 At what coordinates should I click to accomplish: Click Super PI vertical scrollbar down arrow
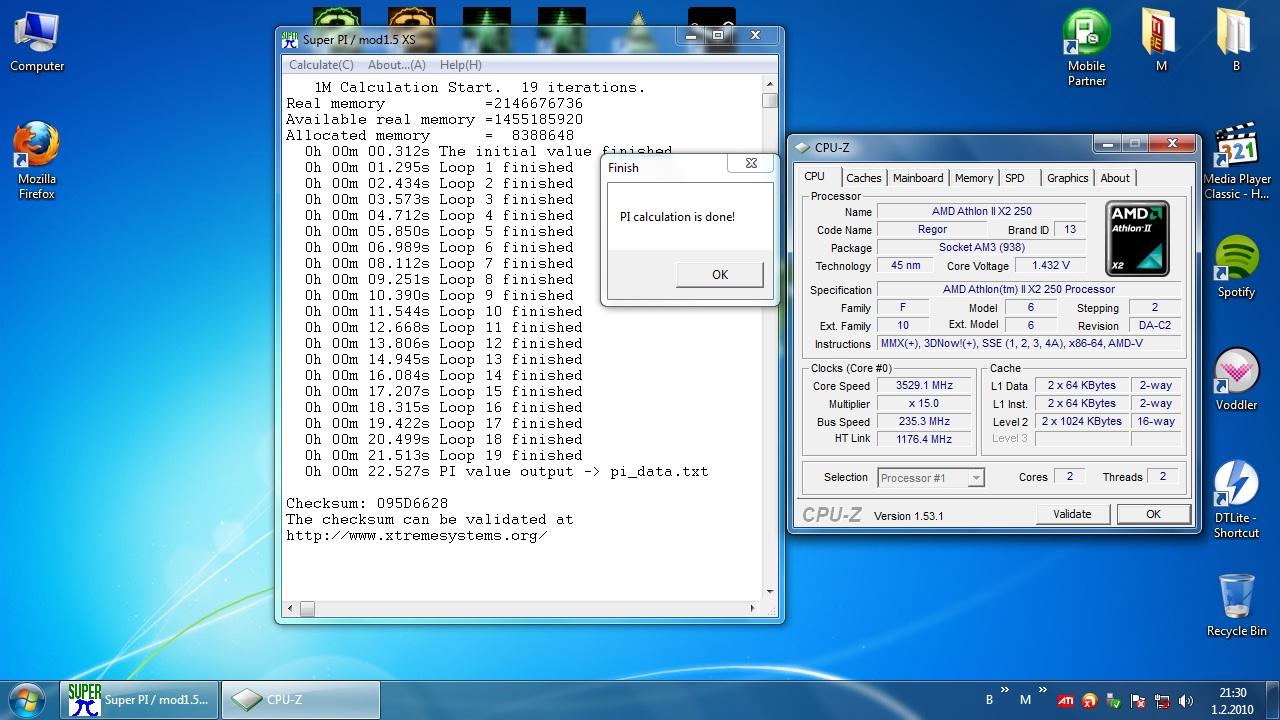(x=769, y=592)
